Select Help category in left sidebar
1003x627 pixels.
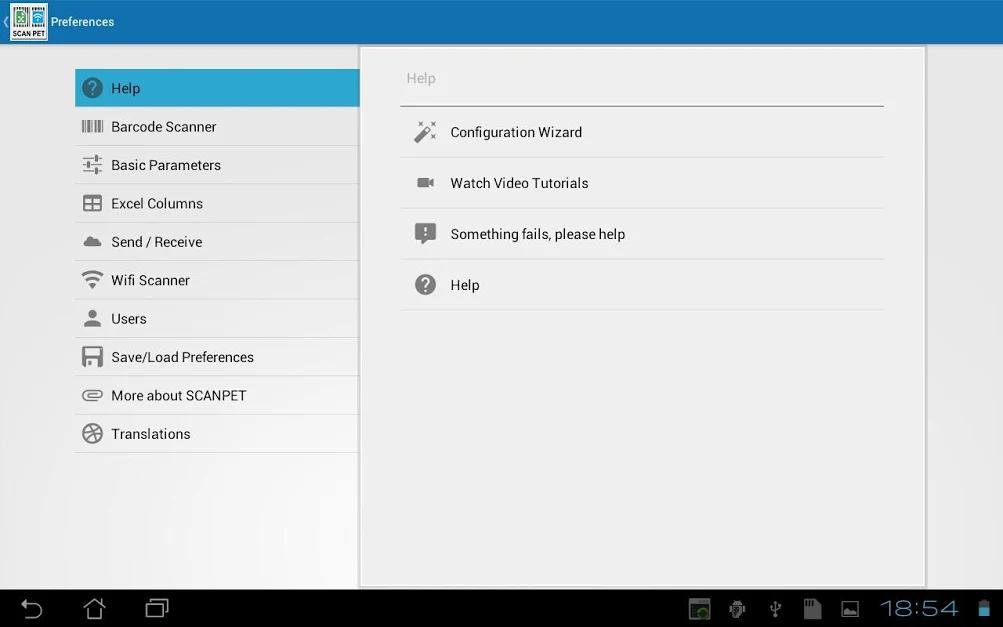point(217,88)
